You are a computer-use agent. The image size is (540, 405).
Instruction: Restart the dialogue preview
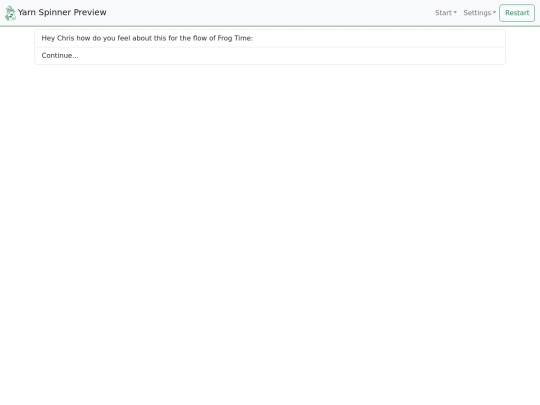(517, 13)
